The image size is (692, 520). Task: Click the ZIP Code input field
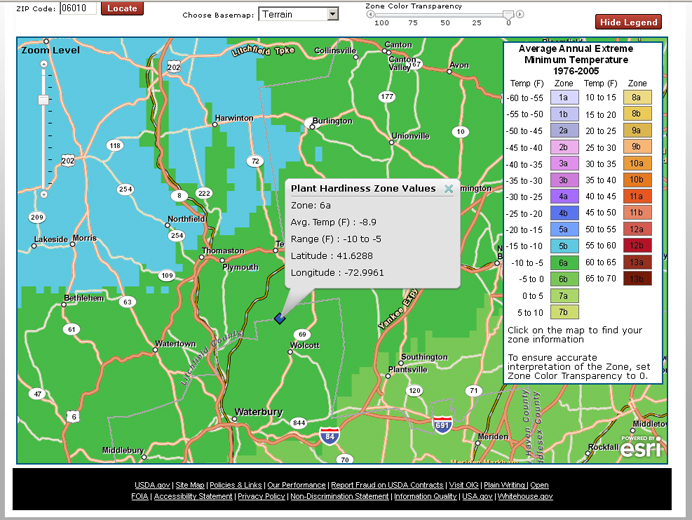(x=77, y=8)
